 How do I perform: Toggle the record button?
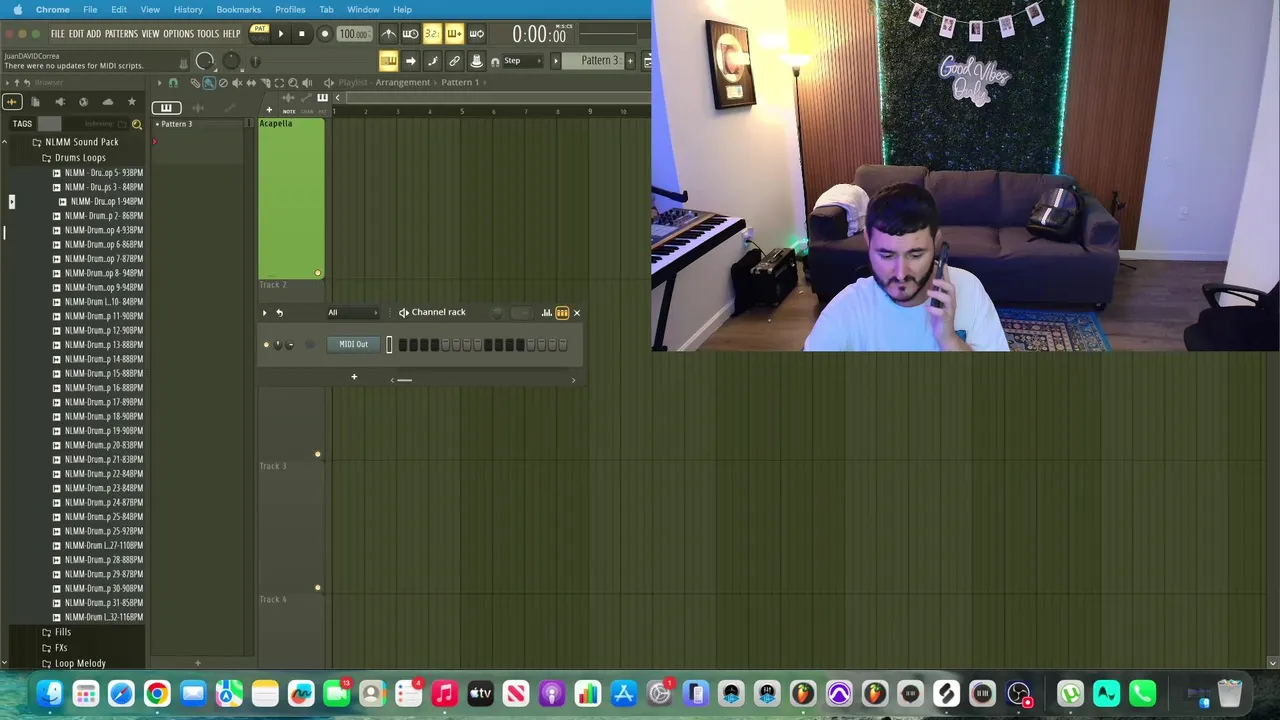(x=325, y=34)
